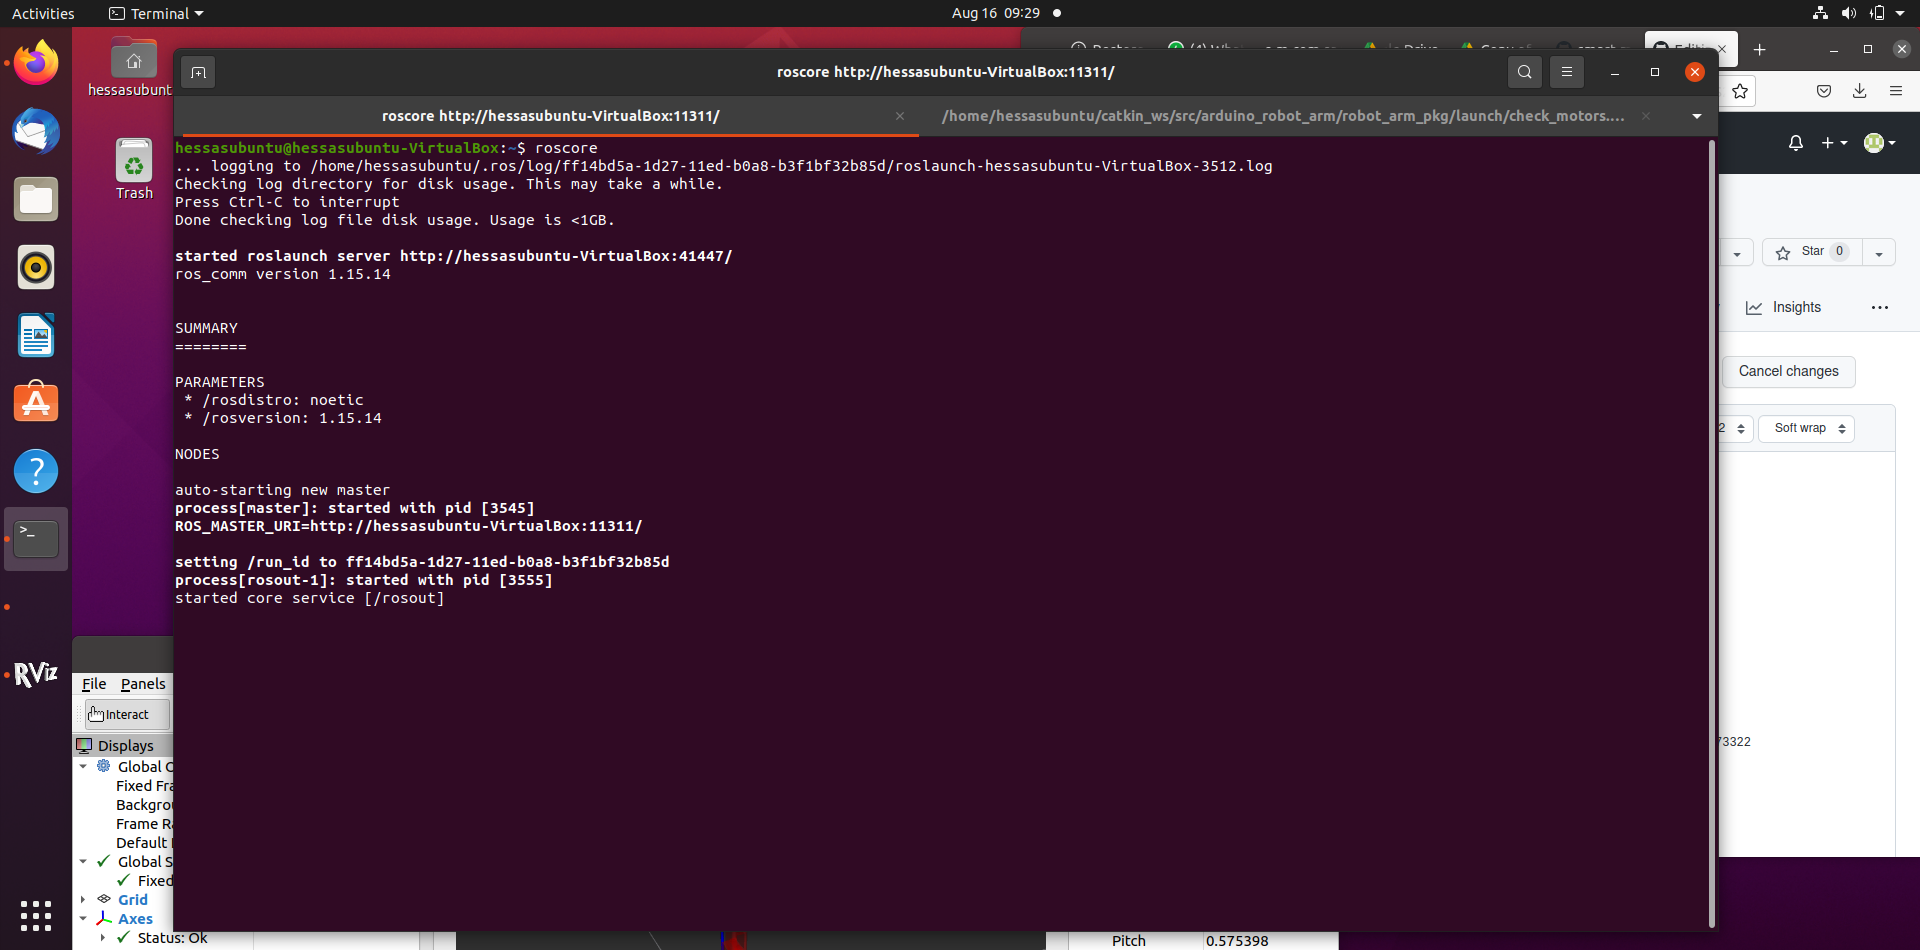Switch to RViz via dock icon
Image resolution: width=1920 pixels, height=950 pixels.
[x=36, y=675]
